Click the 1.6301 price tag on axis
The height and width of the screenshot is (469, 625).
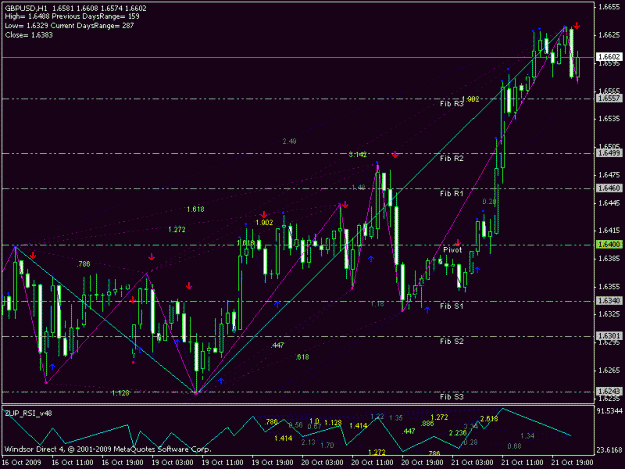click(x=609, y=336)
